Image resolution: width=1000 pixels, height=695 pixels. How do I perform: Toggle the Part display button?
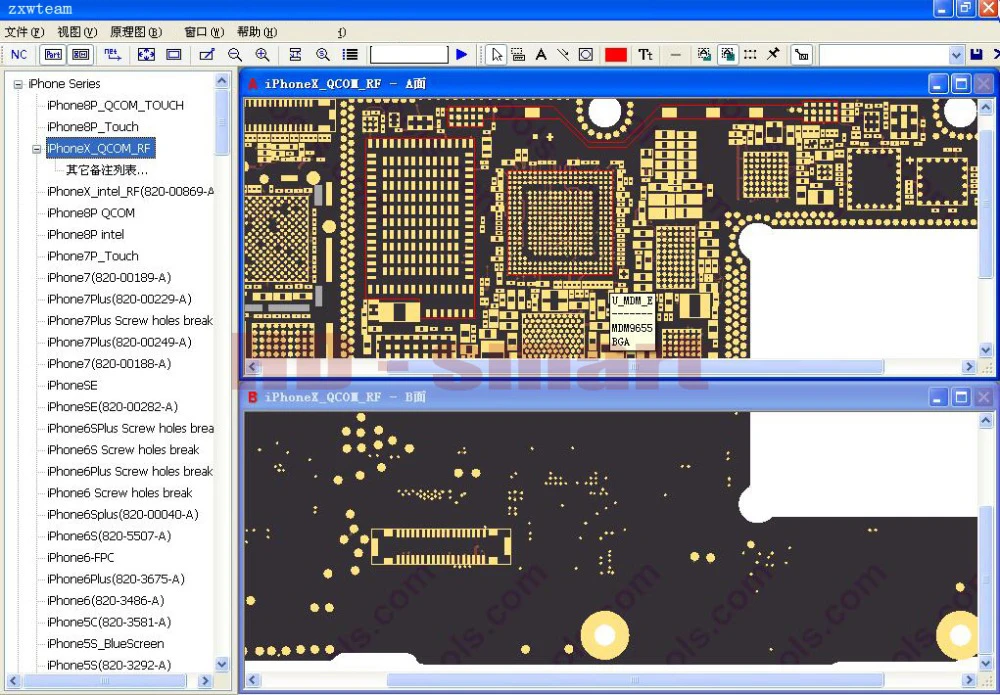53,55
